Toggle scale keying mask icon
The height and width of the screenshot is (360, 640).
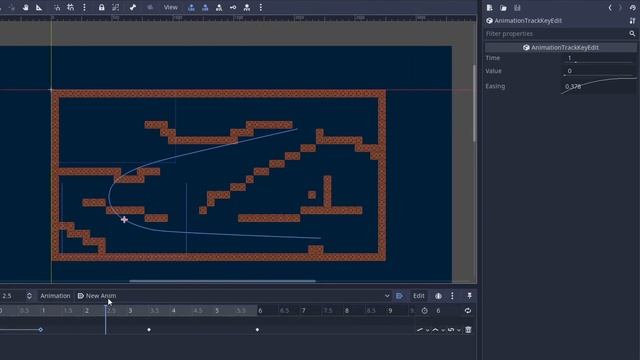point(219,7)
